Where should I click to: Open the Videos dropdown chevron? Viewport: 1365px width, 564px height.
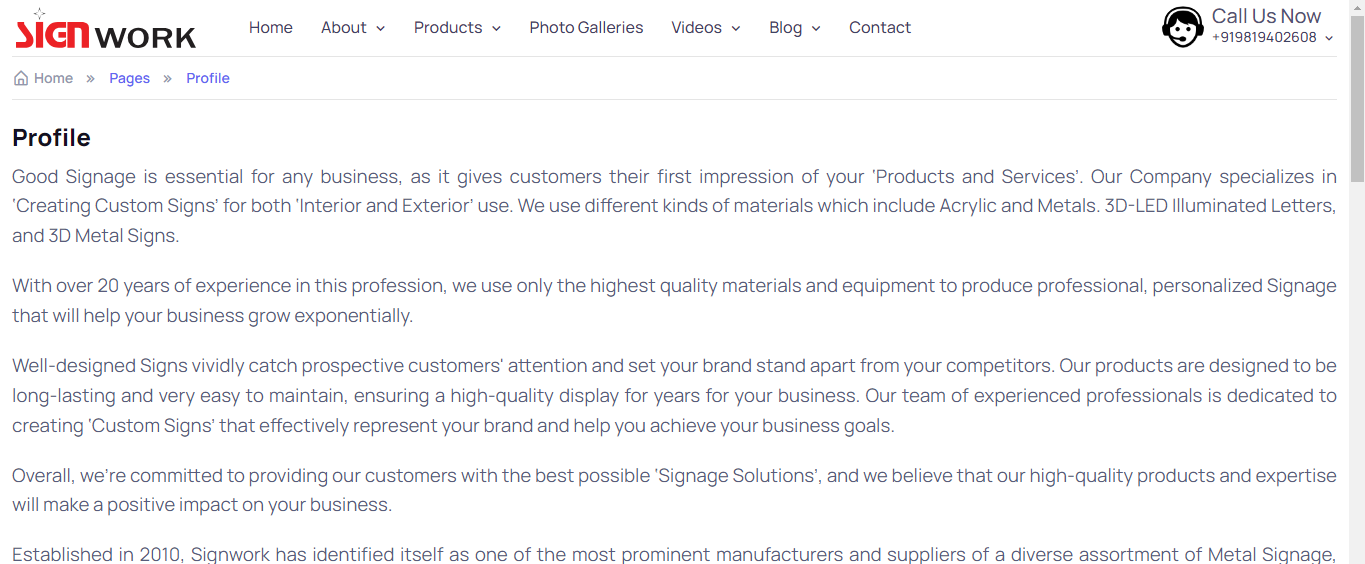pyautogui.click(x=736, y=29)
